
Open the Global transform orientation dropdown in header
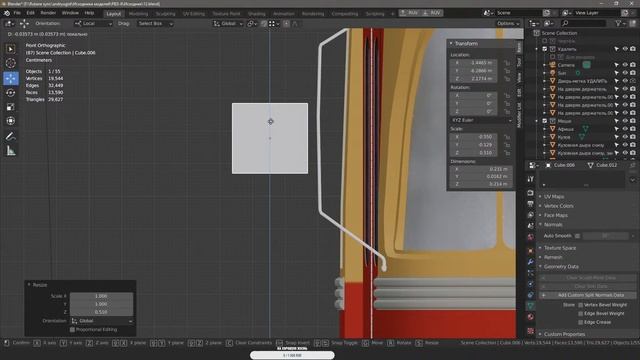click(x=228, y=24)
